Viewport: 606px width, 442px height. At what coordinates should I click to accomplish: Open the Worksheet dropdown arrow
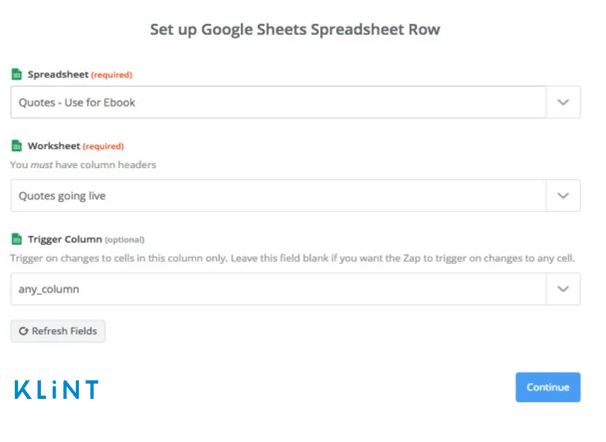pyautogui.click(x=563, y=196)
